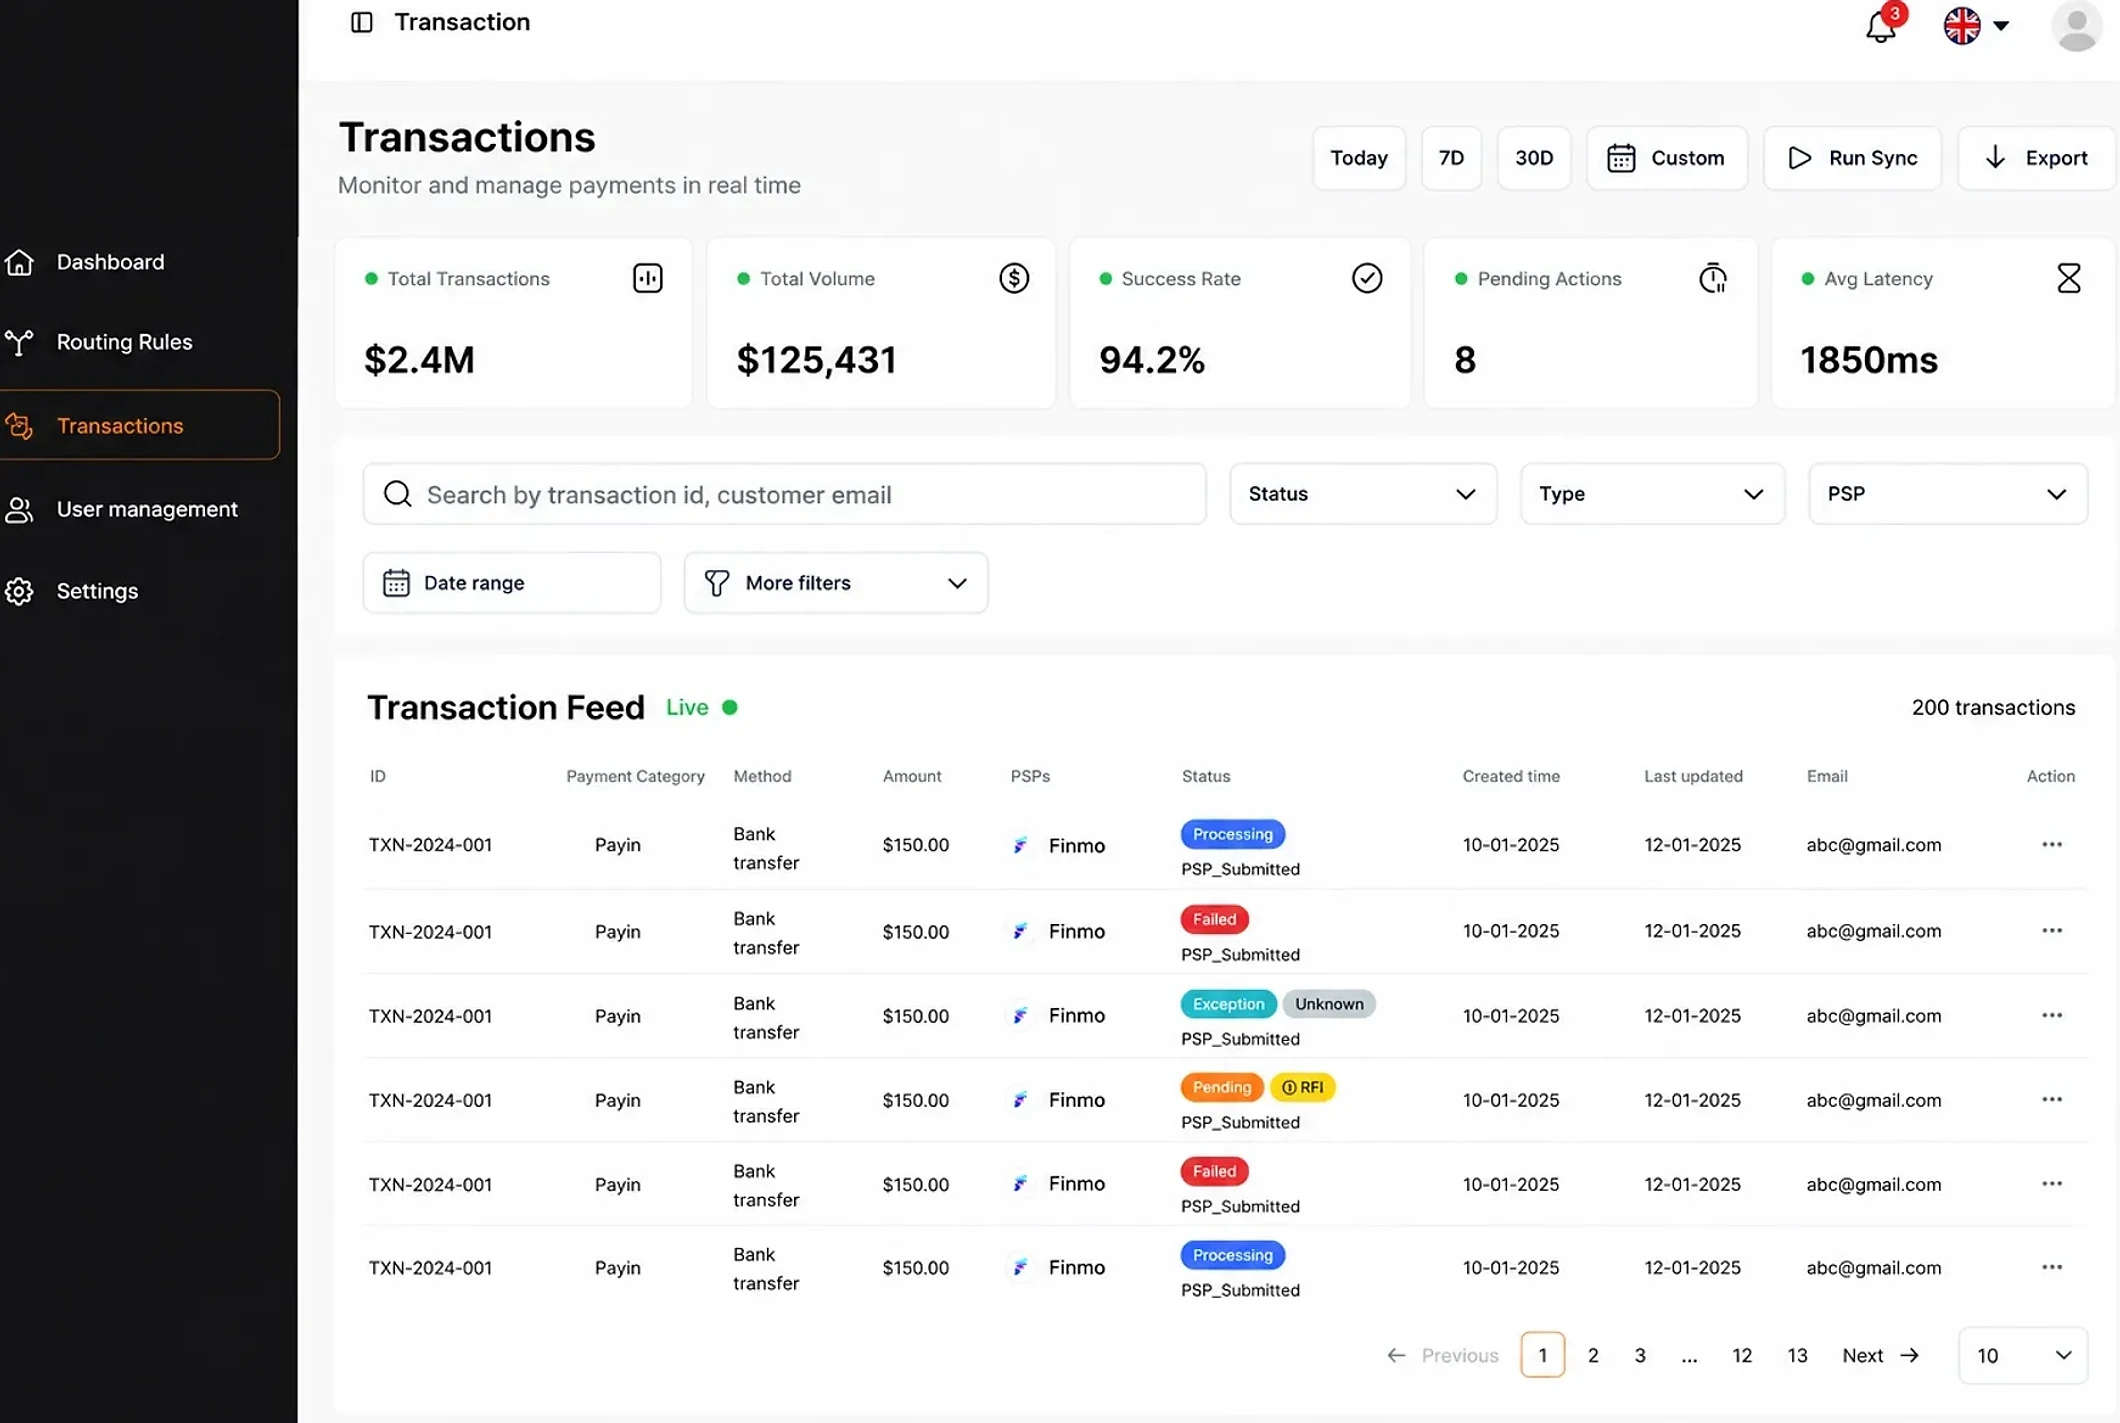Open the rows-per-page dropdown showing 10
The image size is (2120, 1423).
(x=2023, y=1355)
